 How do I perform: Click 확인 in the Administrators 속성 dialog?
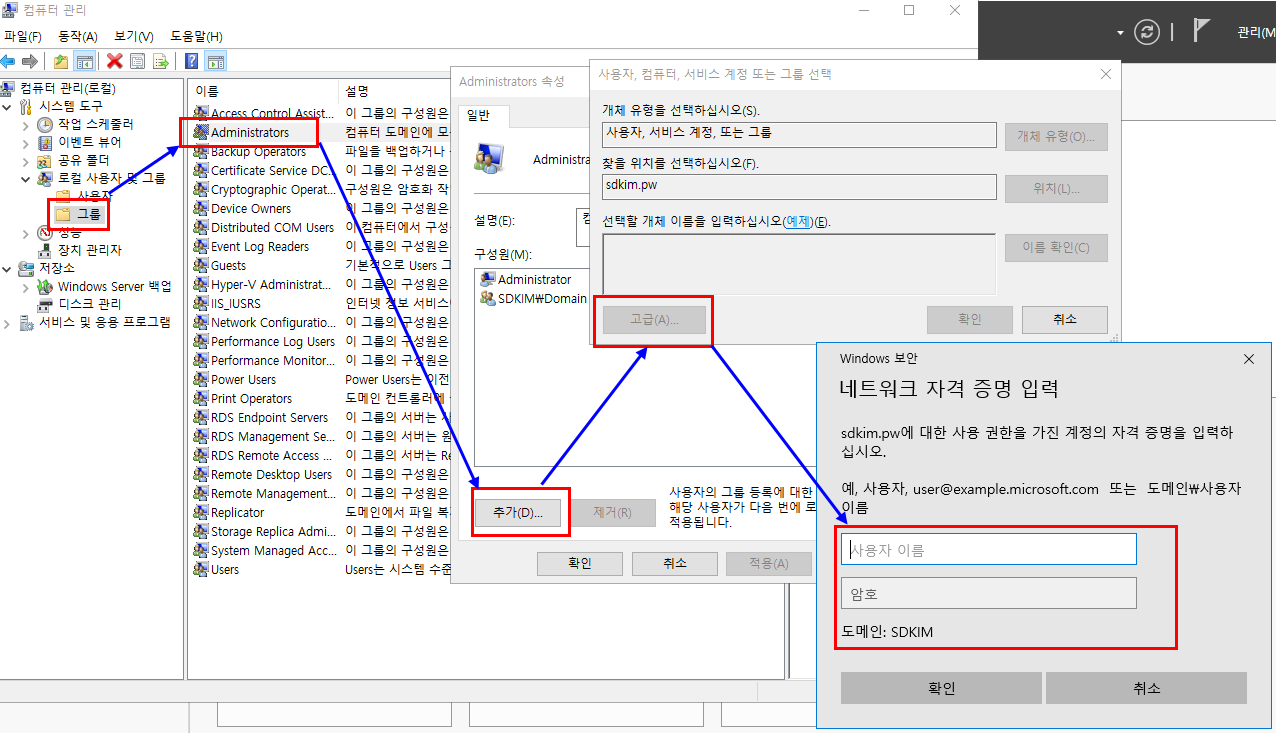tap(580, 563)
